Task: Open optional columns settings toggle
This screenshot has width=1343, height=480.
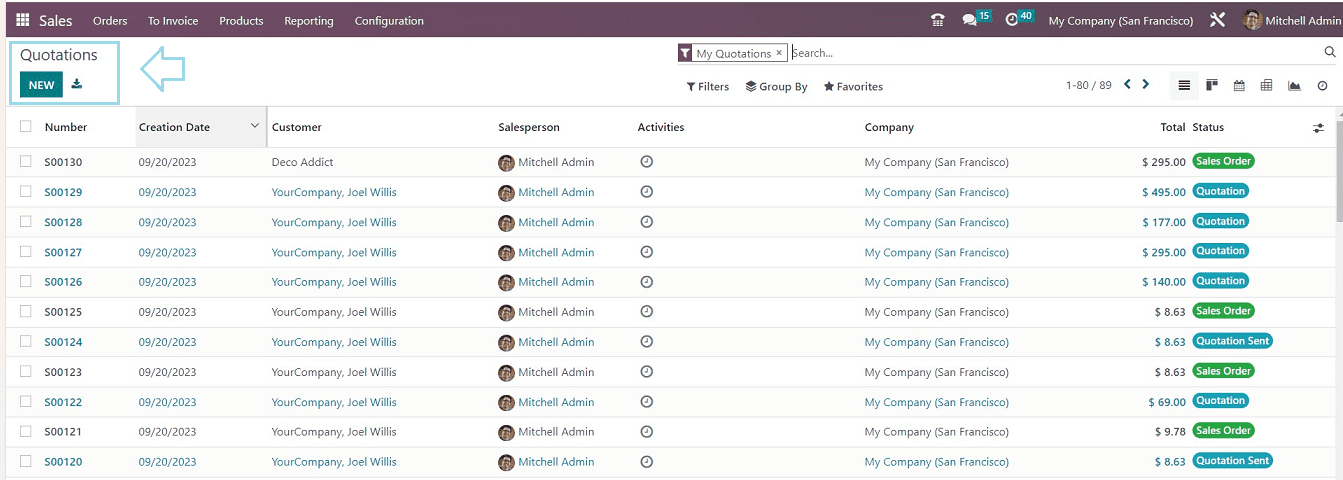Action: pyautogui.click(x=1318, y=128)
